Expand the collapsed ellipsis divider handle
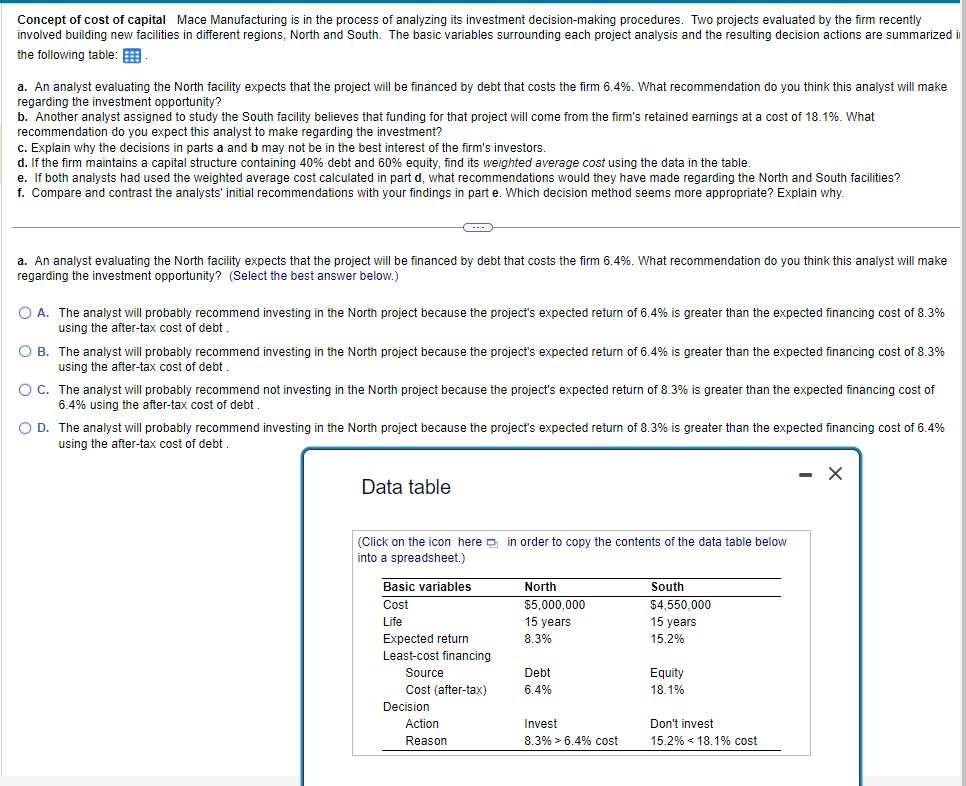Viewport: 966px width, 786px height. 478,227
